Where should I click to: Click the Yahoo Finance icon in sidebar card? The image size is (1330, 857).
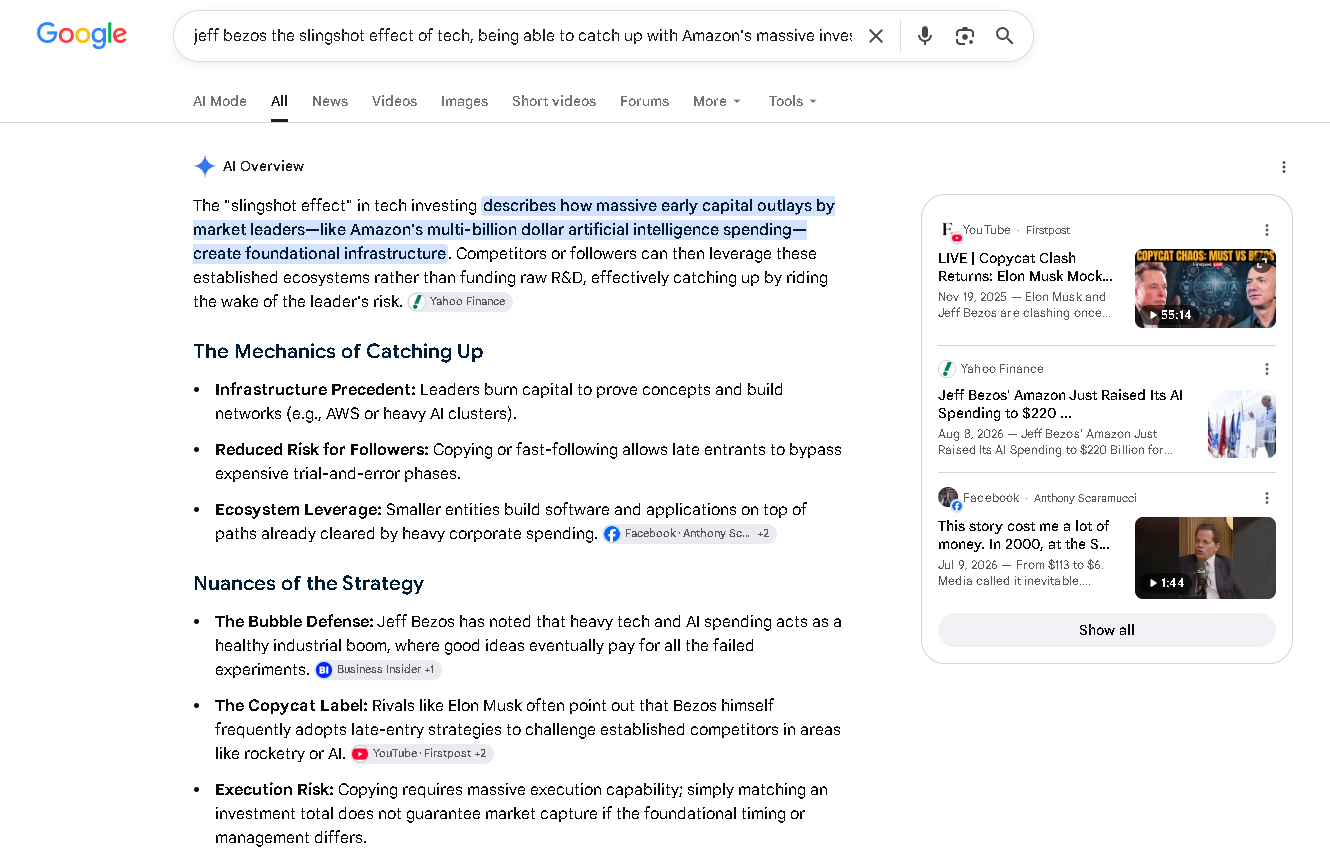947,369
